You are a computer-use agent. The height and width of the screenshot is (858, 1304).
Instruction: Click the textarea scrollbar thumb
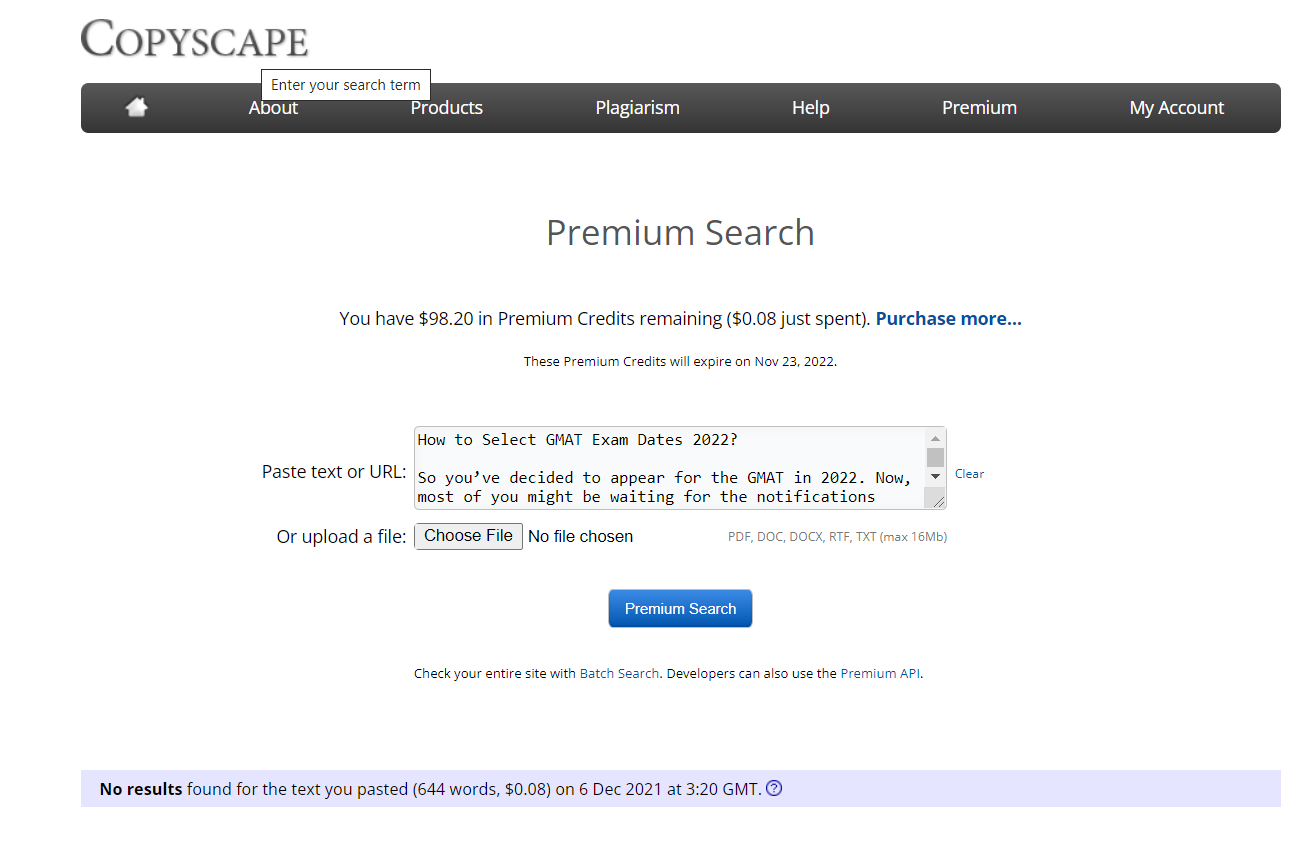(935, 457)
